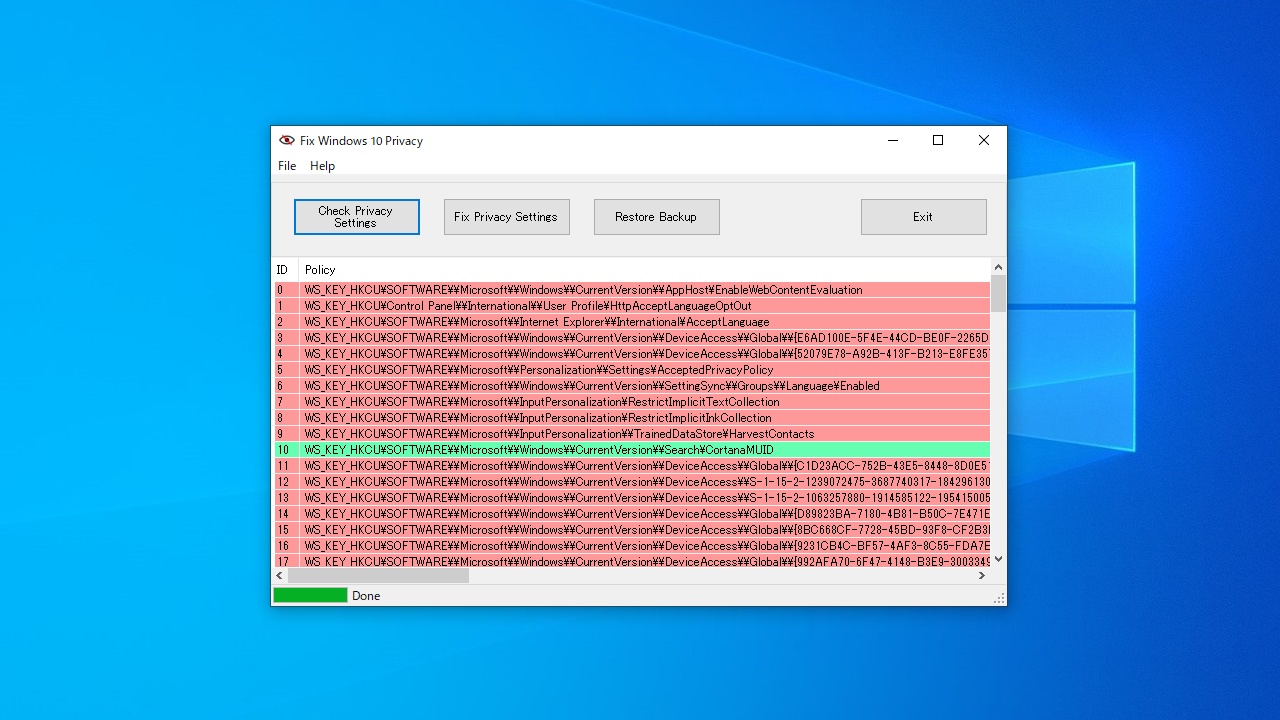The width and height of the screenshot is (1280, 720).
Task: Select the Internet Explorer AcceptLanguage row
Action: tap(632, 322)
